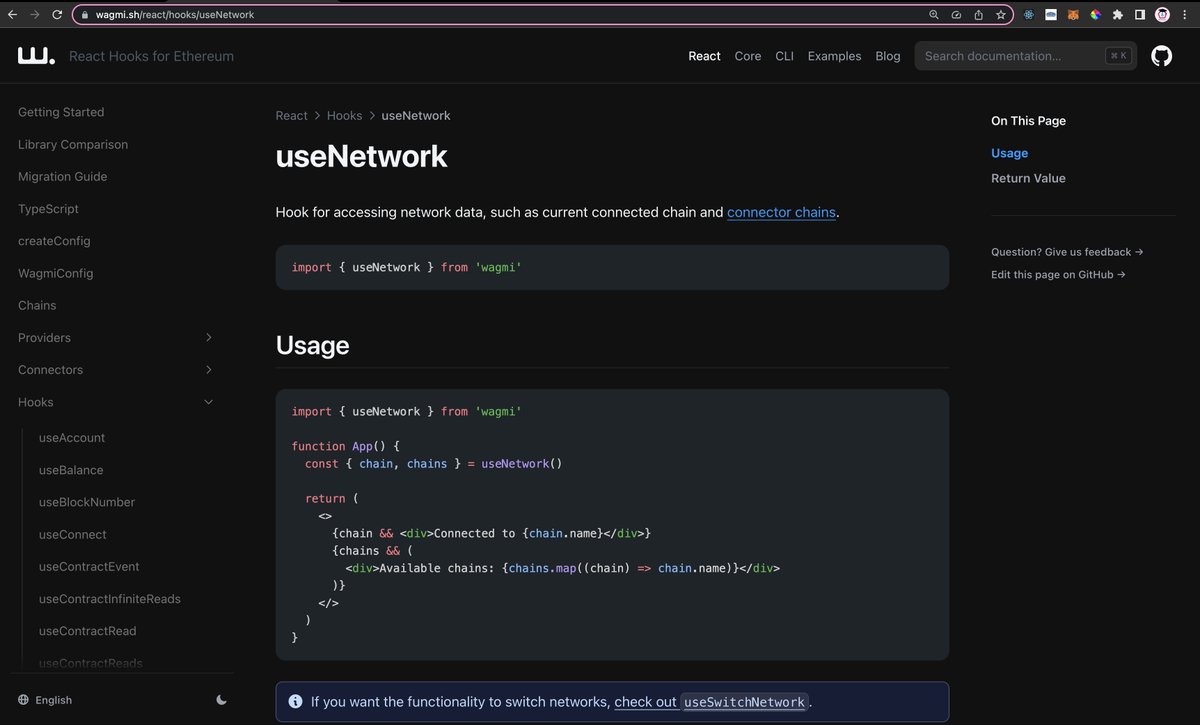The image size is (1200, 725).
Task: Open the GitHub repository icon
Action: (x=1161, y=56)
